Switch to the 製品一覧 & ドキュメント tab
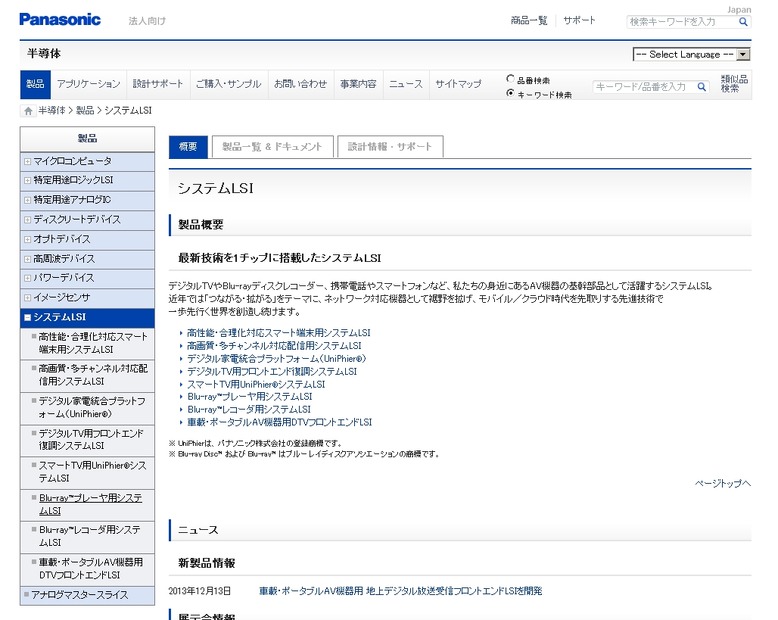This screenshot has width=778, height=620. click(x=272, y=147)
